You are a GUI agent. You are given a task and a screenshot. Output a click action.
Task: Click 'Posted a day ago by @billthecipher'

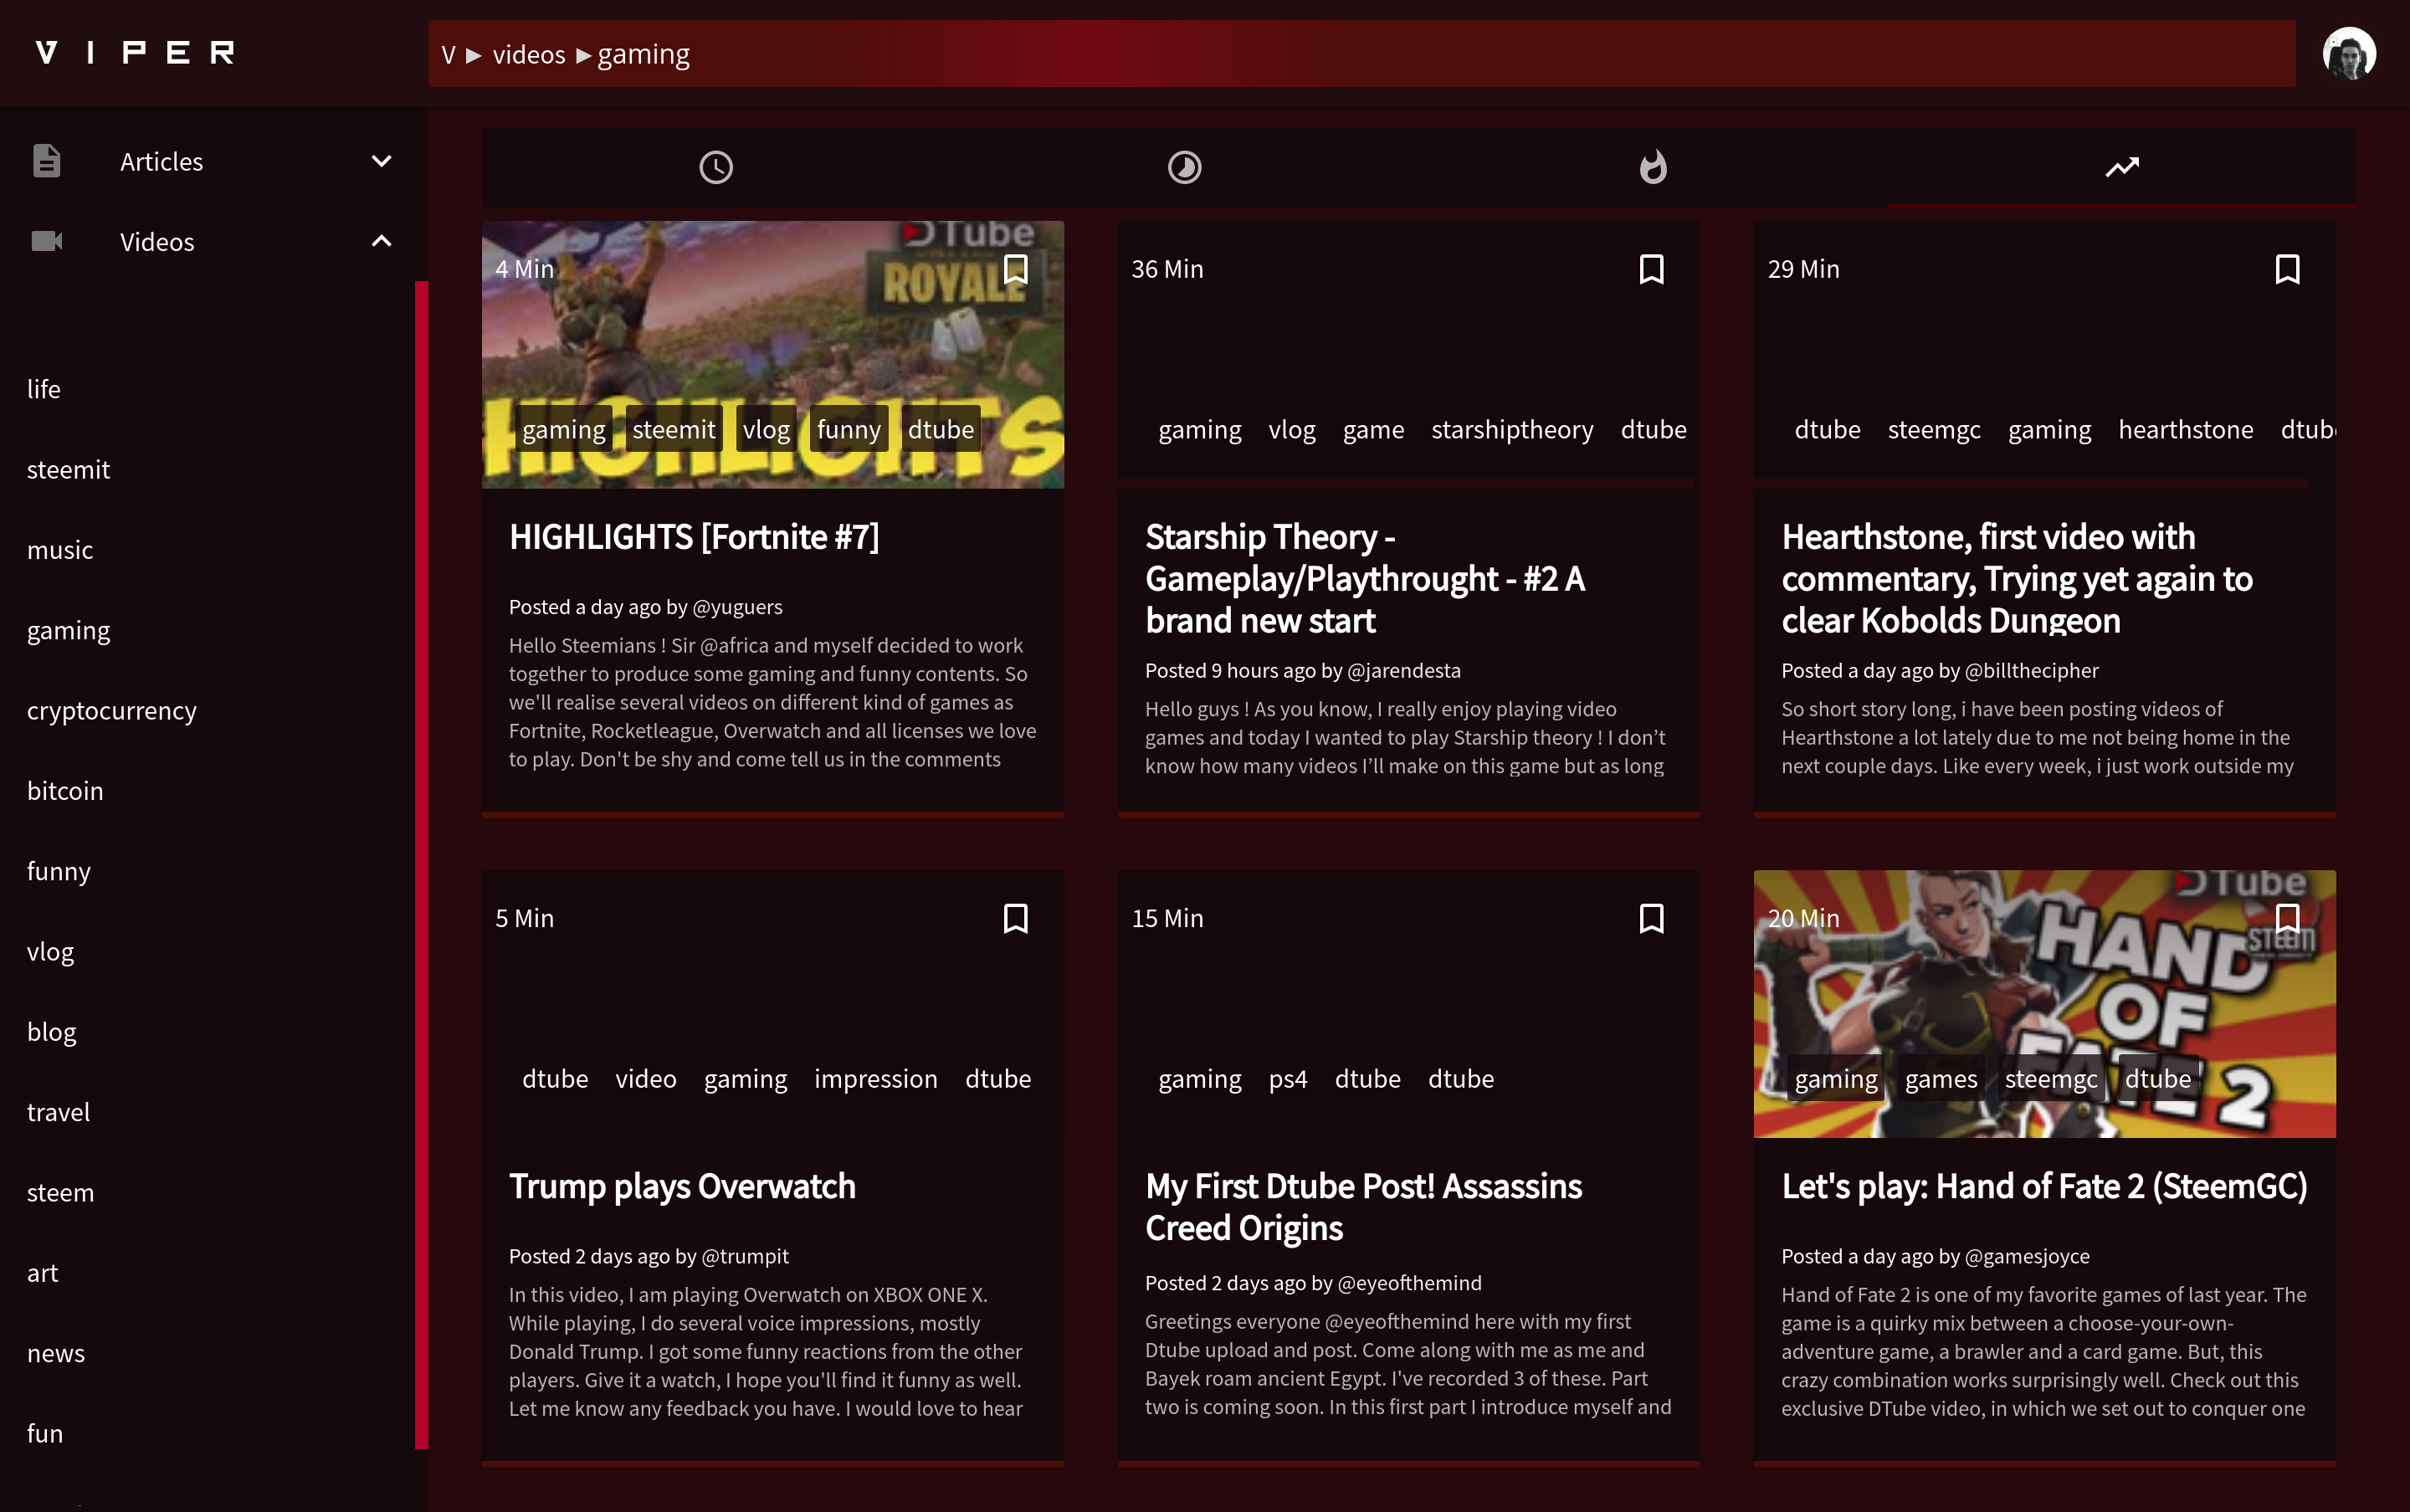point(1939,670)
